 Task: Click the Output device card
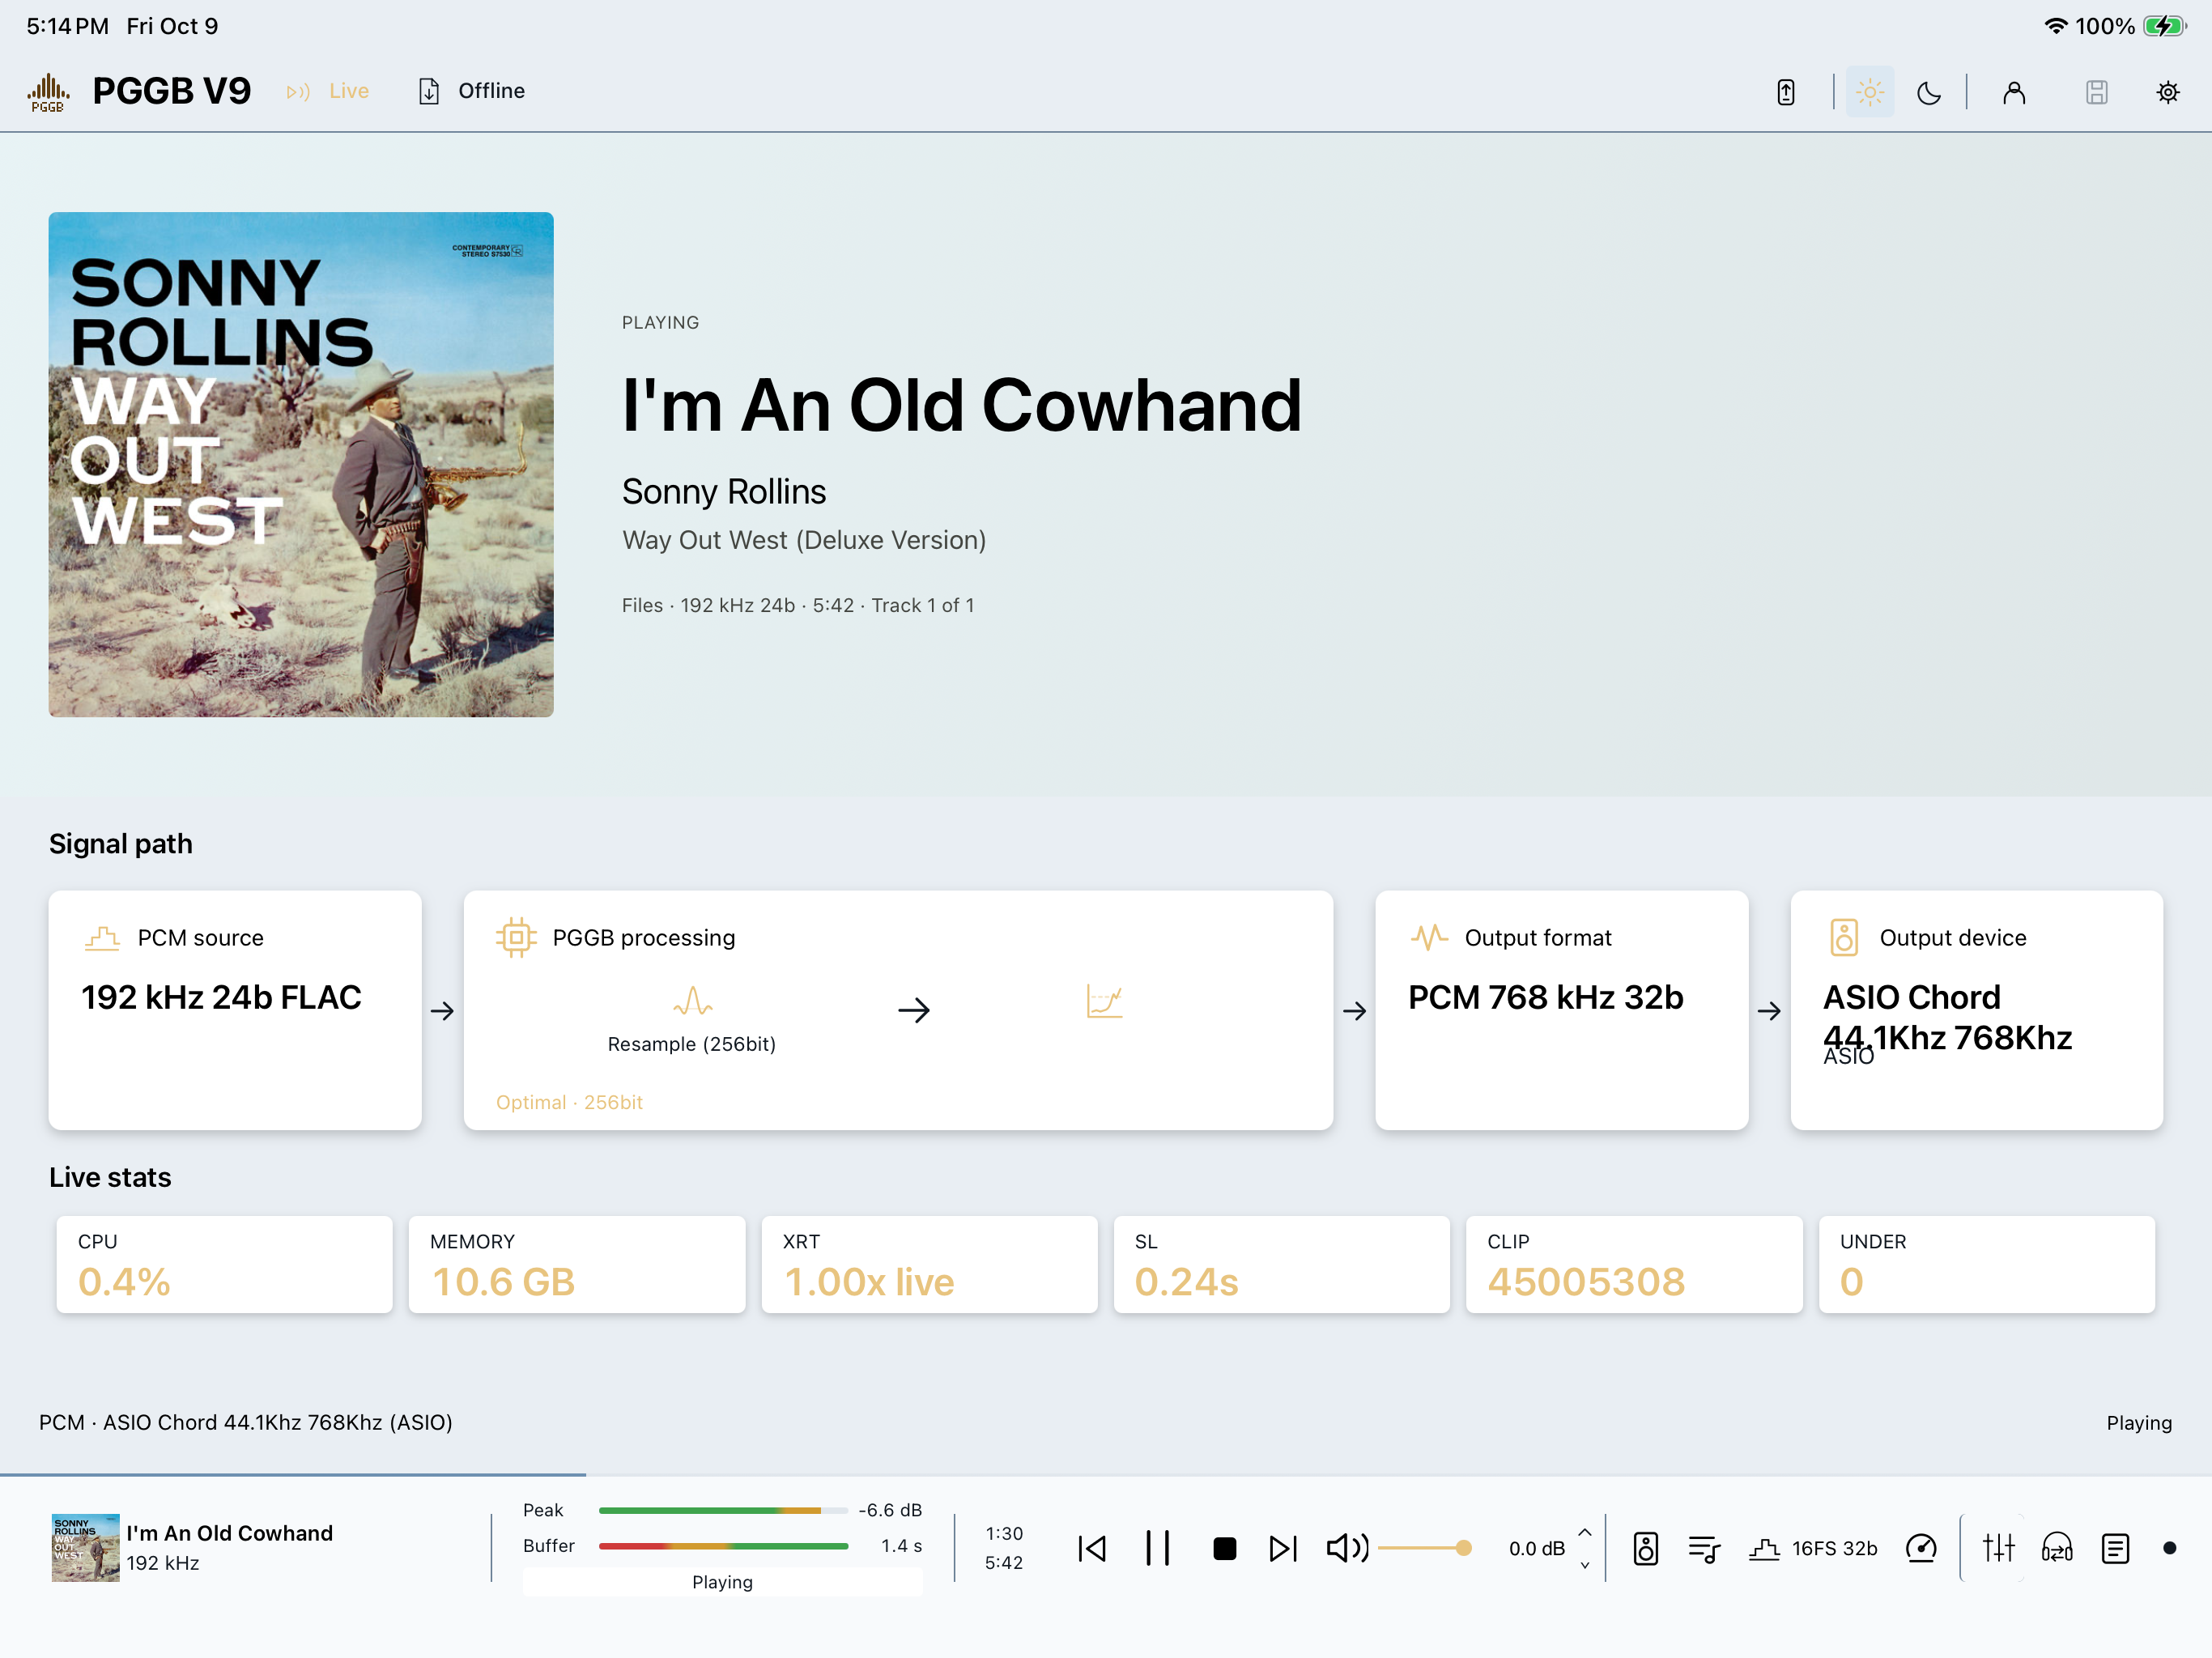point(1976,1010)
